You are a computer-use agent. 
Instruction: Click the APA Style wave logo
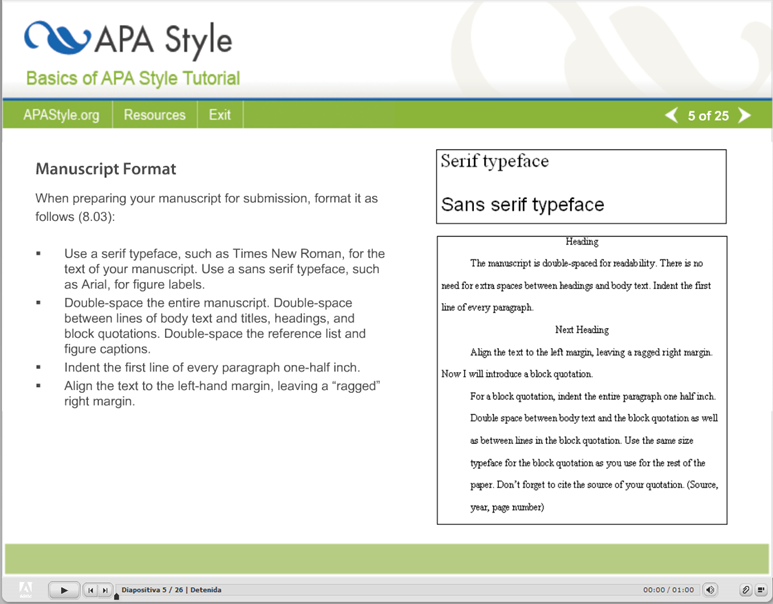pos(57,38)
